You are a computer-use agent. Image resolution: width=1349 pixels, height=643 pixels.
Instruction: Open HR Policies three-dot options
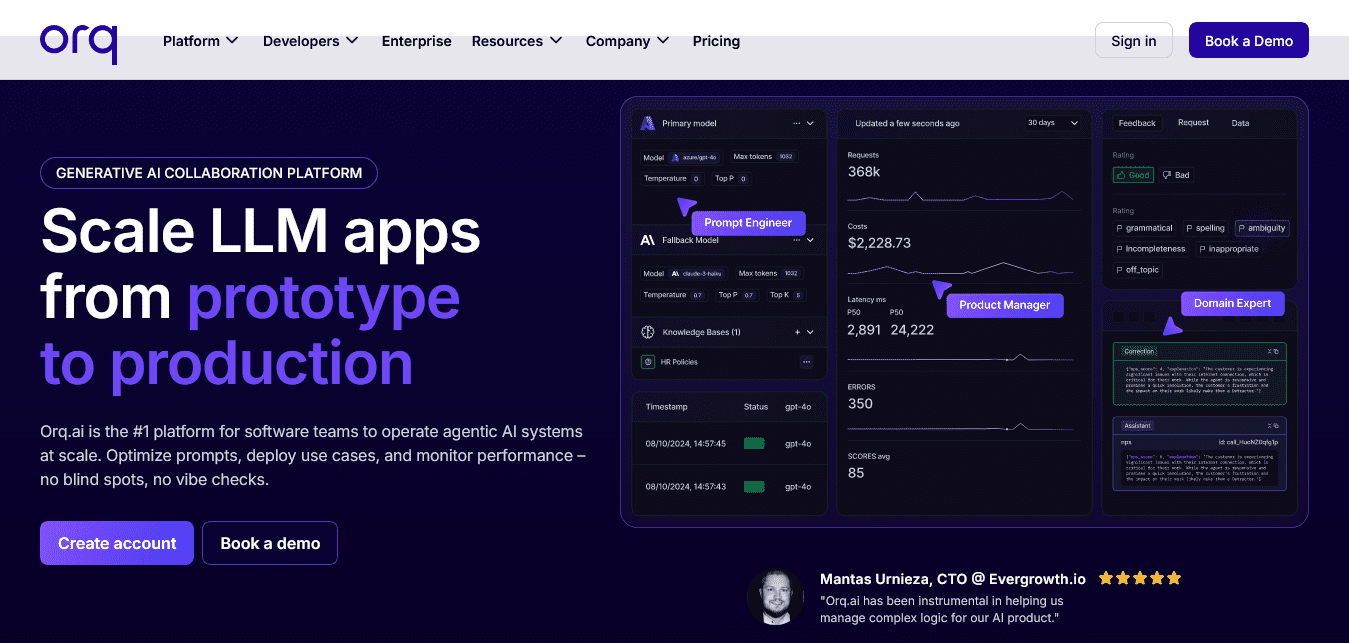click(x=806, y=362)
